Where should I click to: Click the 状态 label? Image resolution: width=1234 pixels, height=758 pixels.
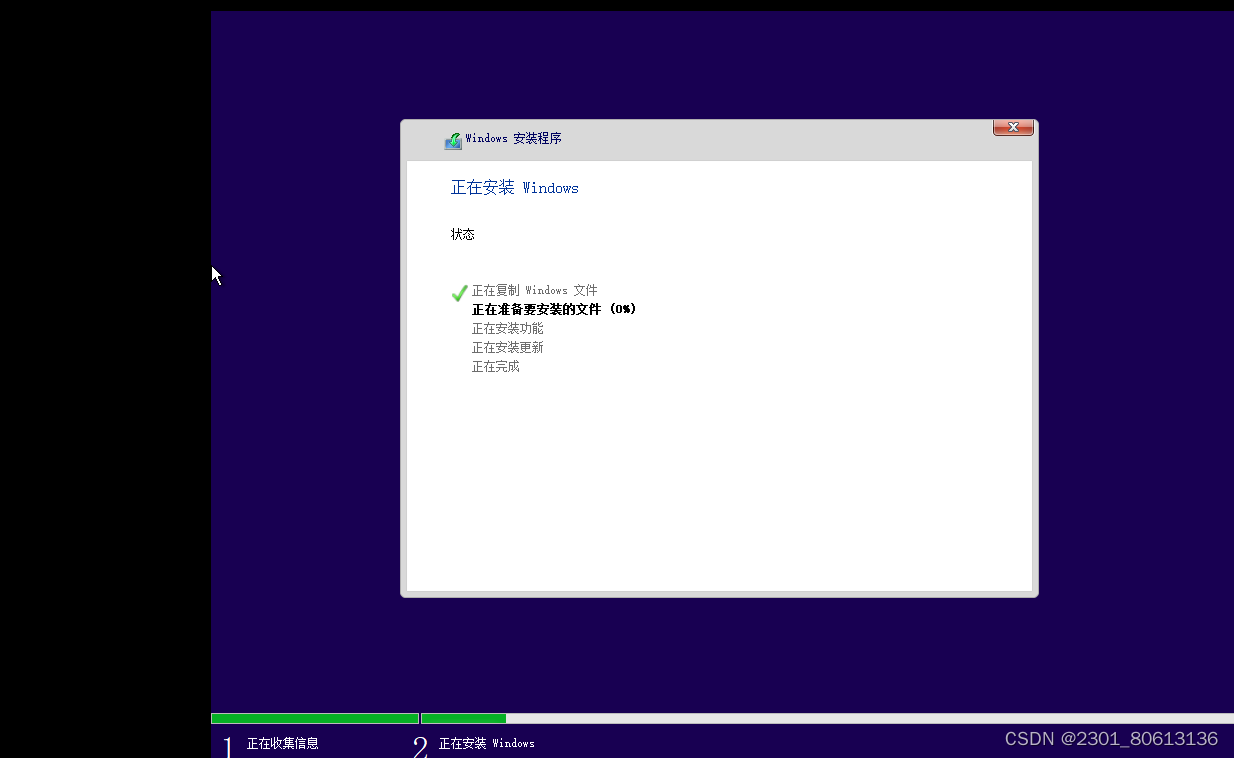point(462,234)
